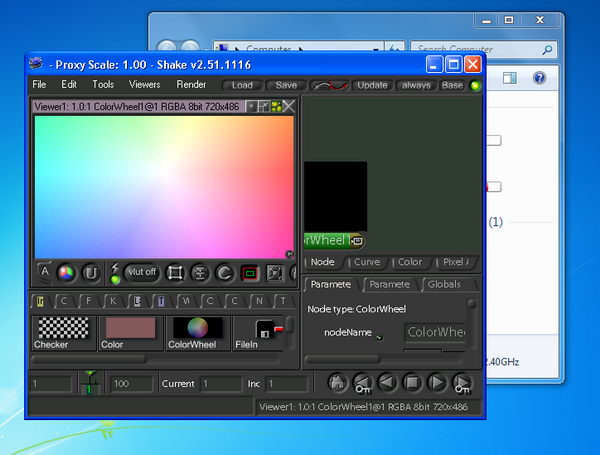Switch to the Curve tab
The width and height of the screenshot is (600, 455).
coord(366,262)
